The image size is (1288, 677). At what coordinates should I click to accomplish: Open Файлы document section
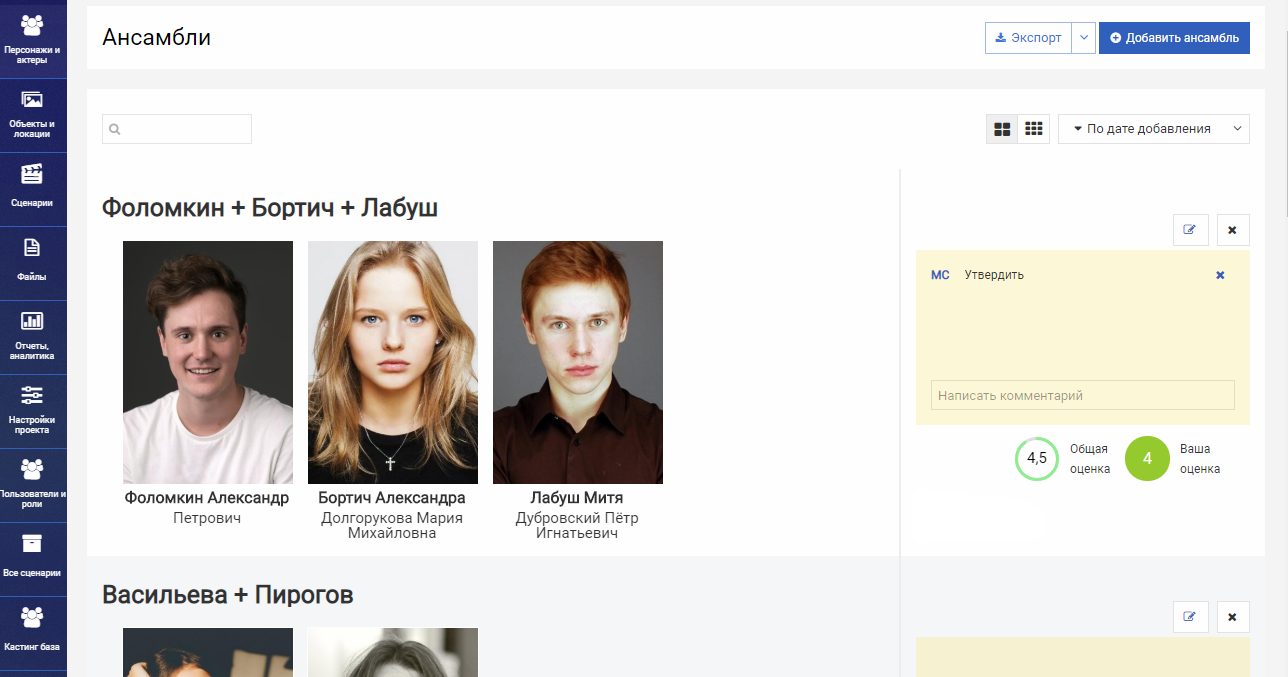[33, 263]
